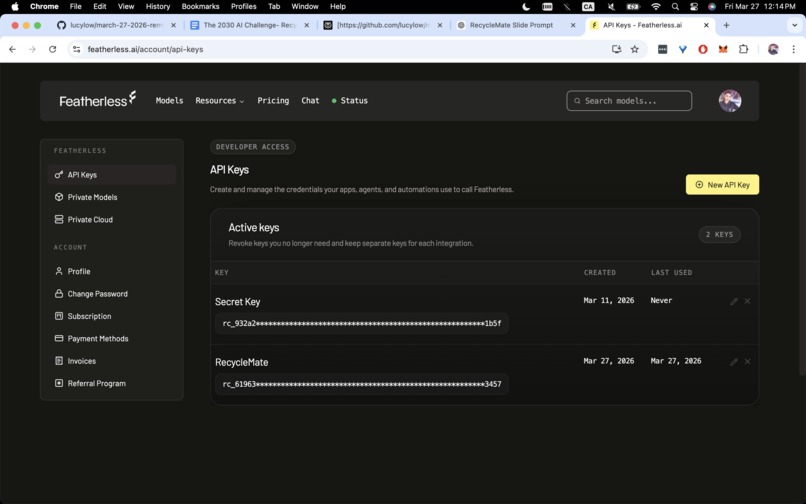Click the install app icon in address bar
Screen dimensions: 806x504
coord(616,49)
